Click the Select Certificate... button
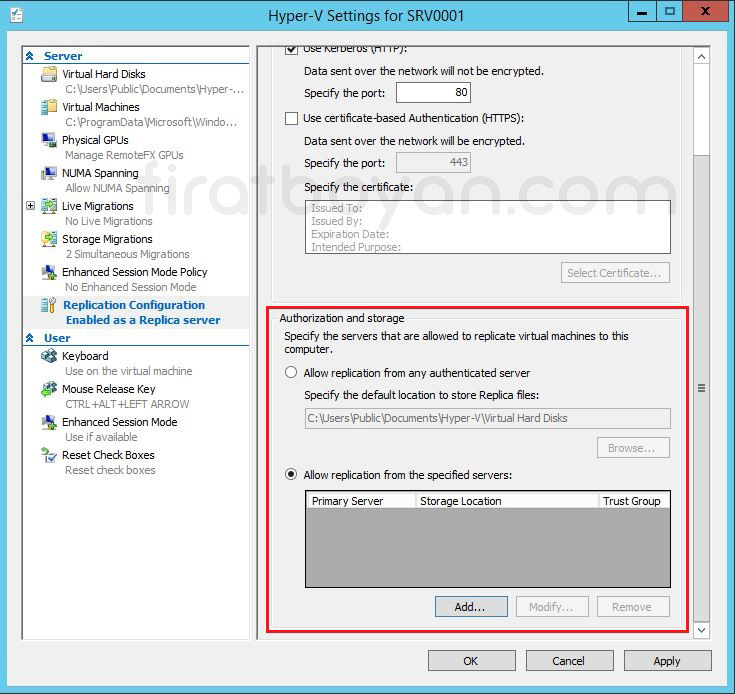Image resolution: width=735 pixels, height=694 pixels. pyautogui.click(x=615, y=273)
